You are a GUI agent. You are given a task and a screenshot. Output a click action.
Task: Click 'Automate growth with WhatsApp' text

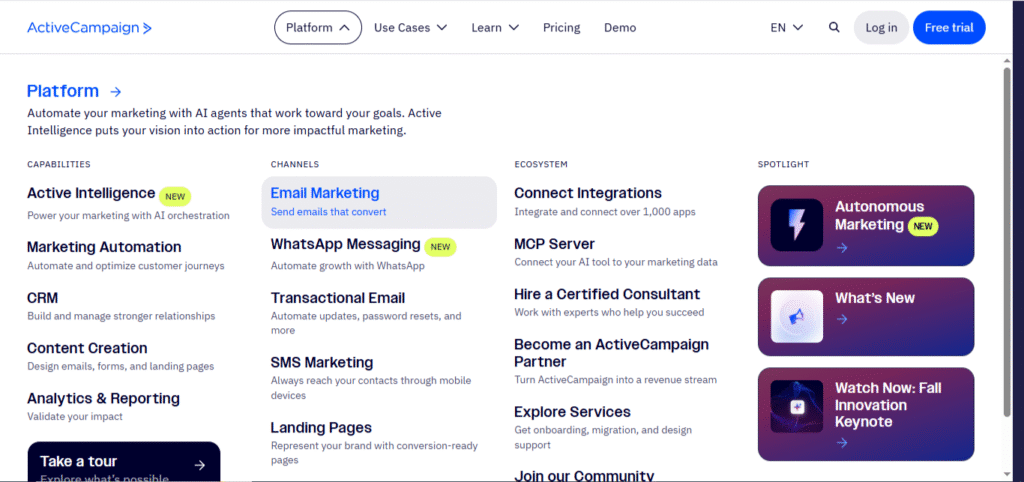(347, 266)
